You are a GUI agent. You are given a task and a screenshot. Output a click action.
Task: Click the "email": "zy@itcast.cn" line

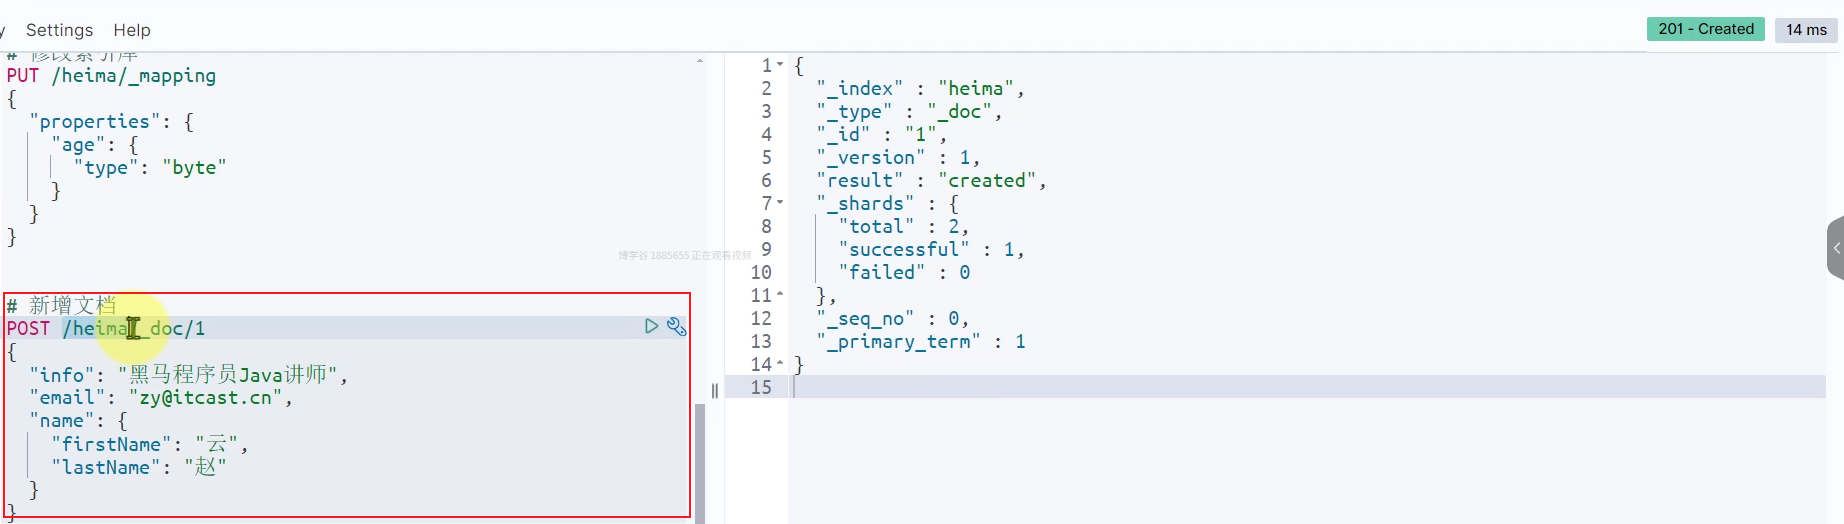point(161,398)
